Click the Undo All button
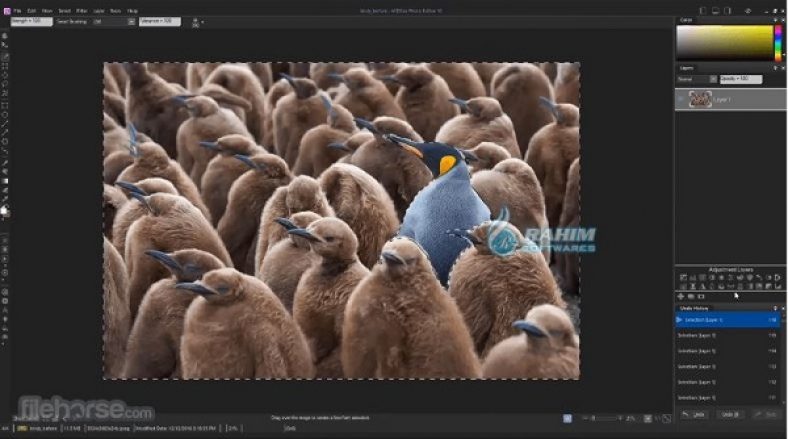The height and width of the screenshot is (439, 788). tap(729, 415)
